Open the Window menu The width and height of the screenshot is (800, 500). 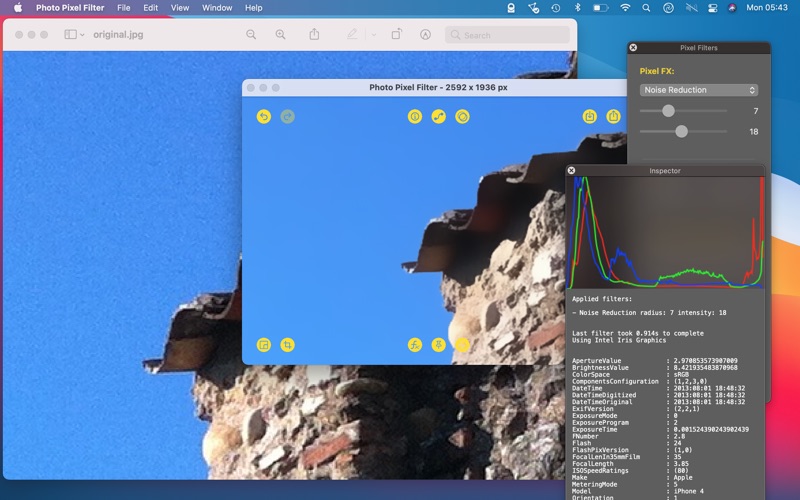tap(217, 8)
